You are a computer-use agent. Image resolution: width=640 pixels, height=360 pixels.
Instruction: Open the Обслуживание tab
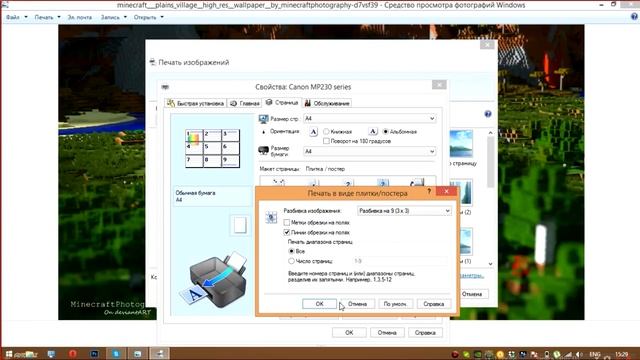click(327, 103)
